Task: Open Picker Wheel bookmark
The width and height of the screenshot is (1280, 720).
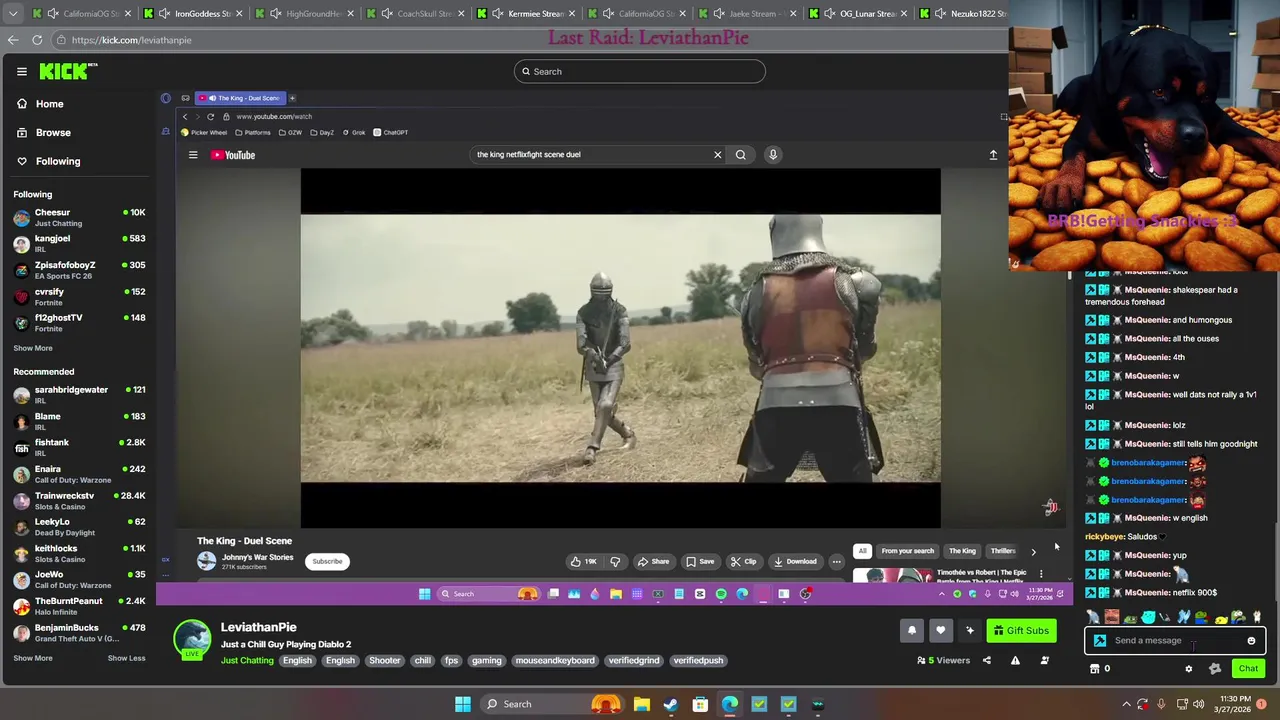Action: point(204,132)
